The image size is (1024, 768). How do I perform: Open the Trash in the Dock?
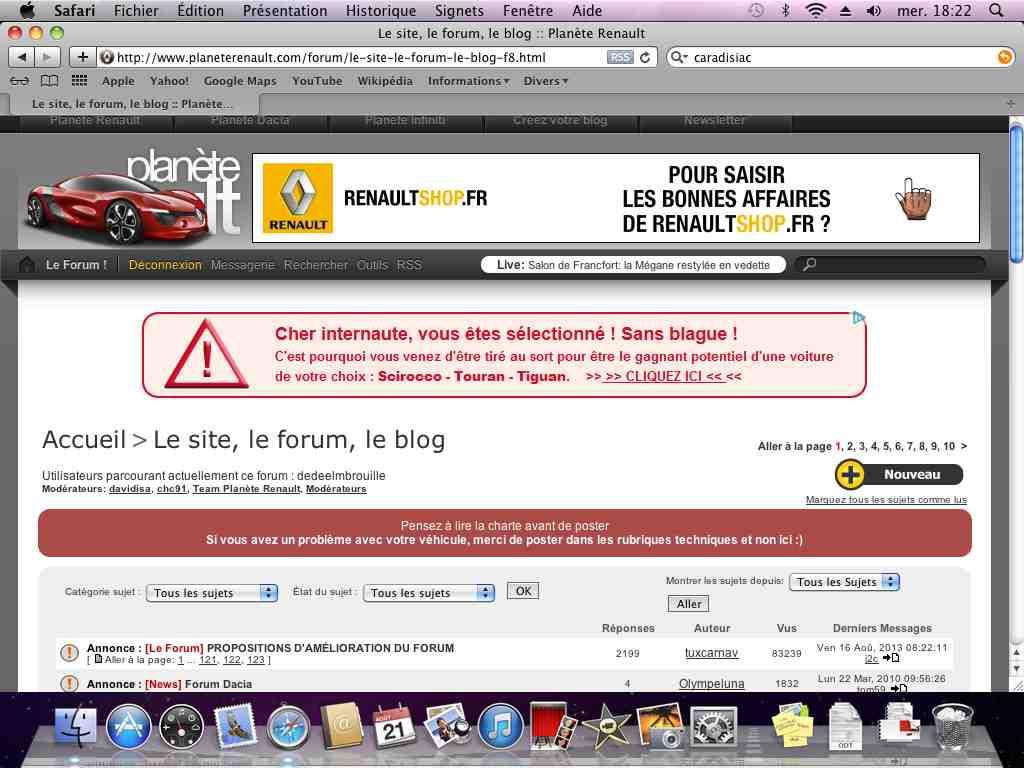pyautogui.click(x=952, y=726)
